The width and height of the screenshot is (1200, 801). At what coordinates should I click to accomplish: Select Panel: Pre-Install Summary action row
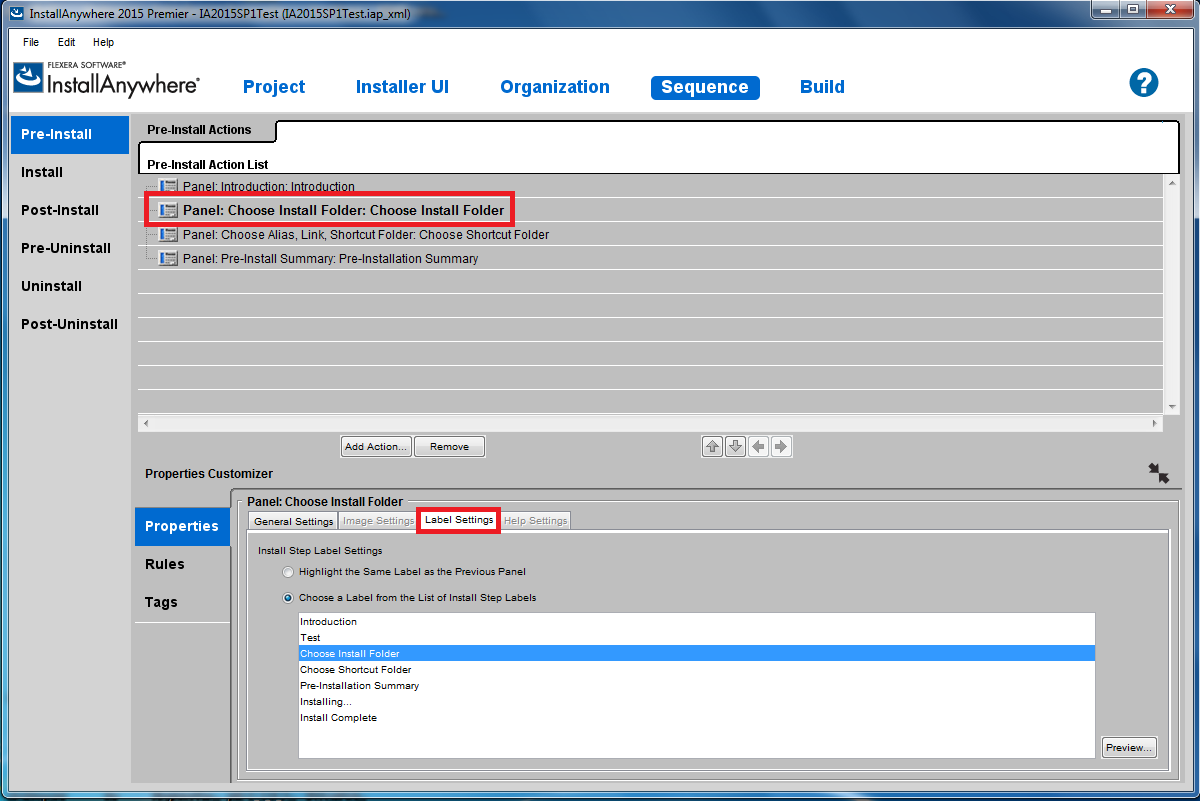[651, 258]
